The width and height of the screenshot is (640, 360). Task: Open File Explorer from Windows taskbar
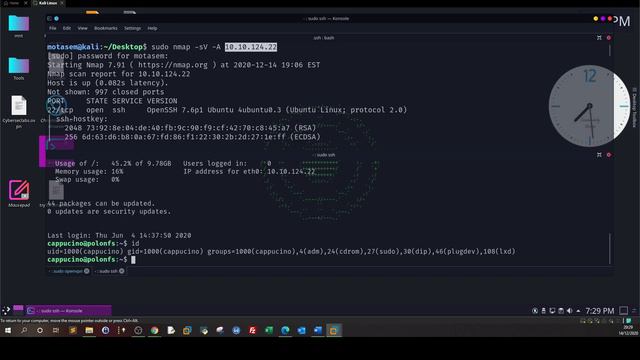(x=89, y=330)
